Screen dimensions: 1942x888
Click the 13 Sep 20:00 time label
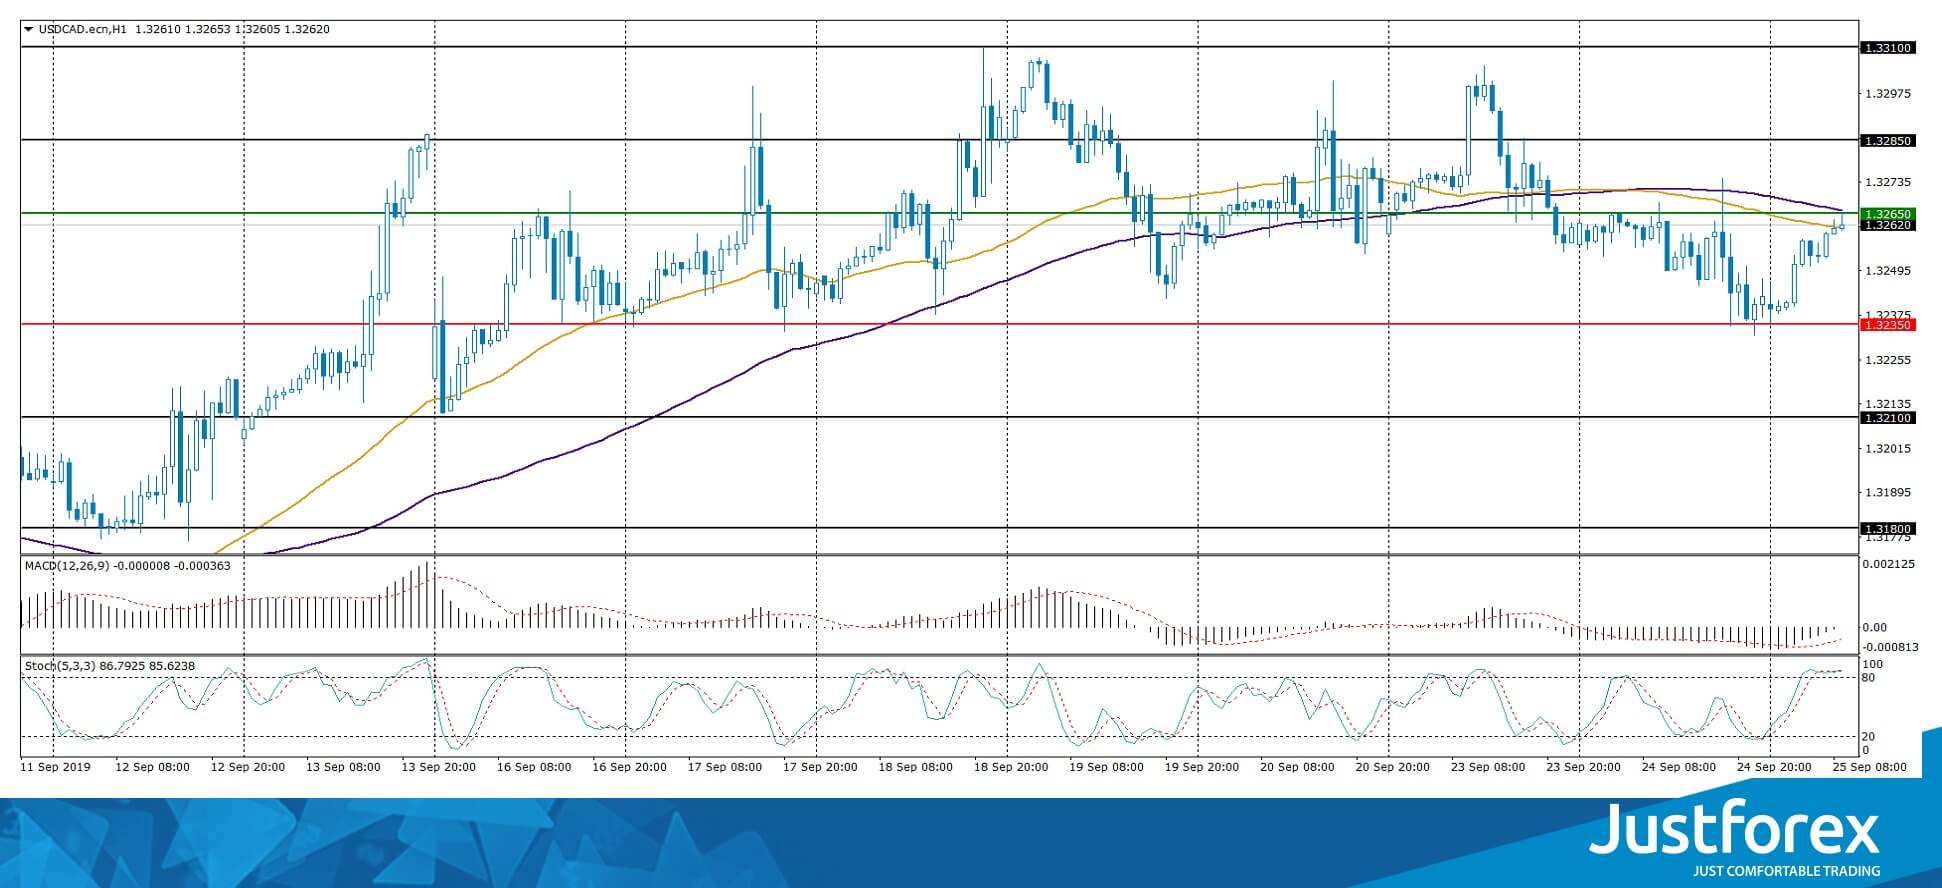coord(439,767)
